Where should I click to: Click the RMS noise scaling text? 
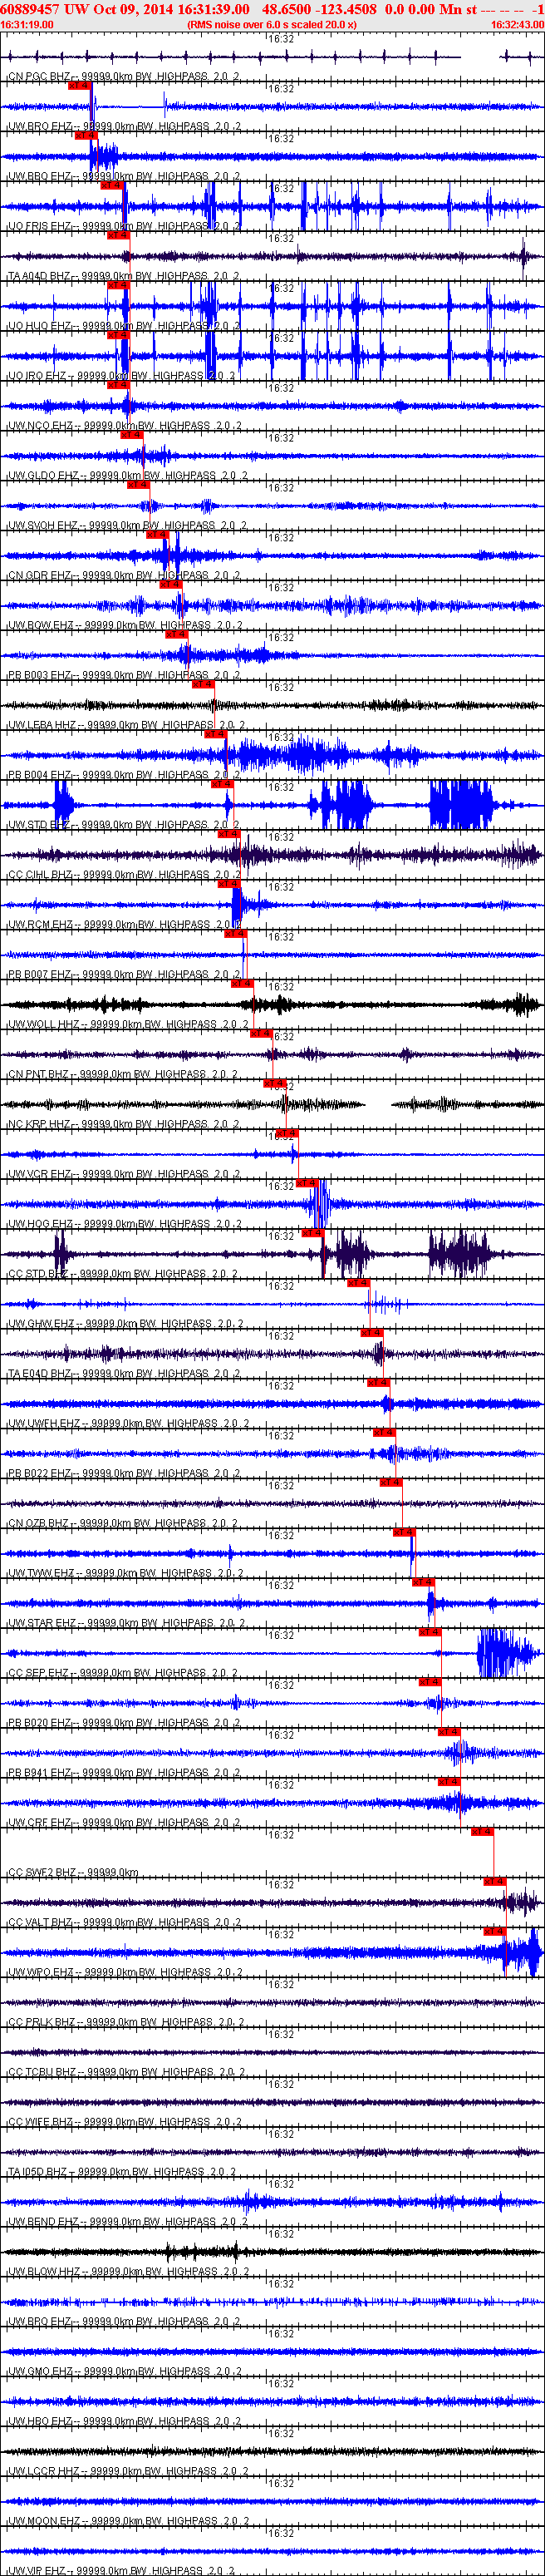pyautogui.click(x=272, y=24)
